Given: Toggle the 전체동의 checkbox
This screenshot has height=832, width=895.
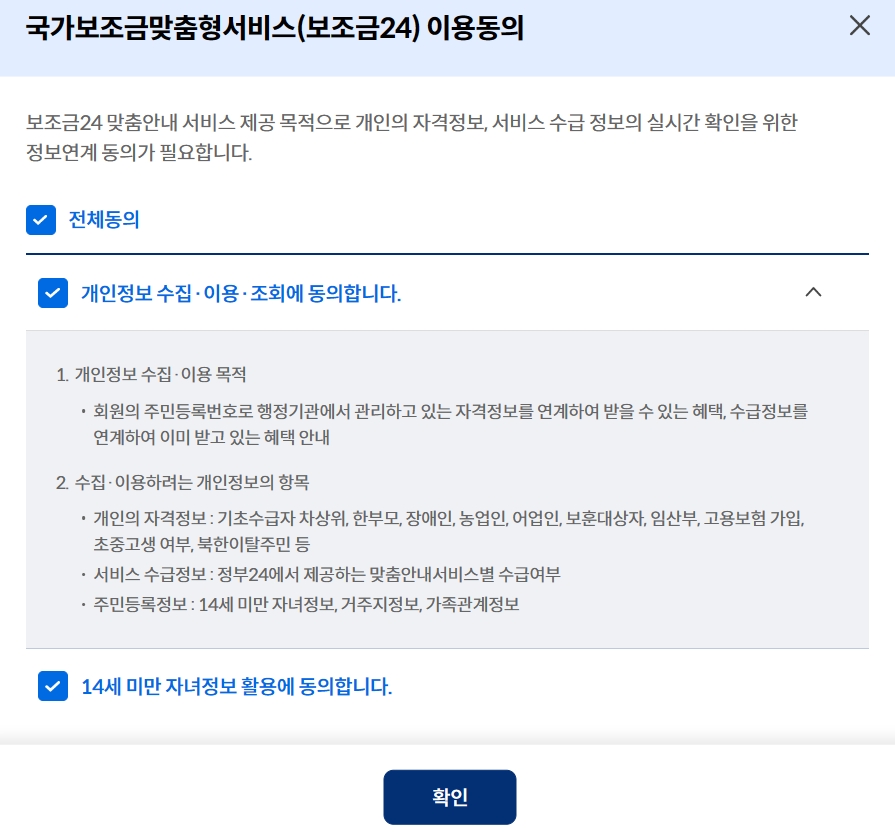Looking at the screenshot, I should point(41,220).
